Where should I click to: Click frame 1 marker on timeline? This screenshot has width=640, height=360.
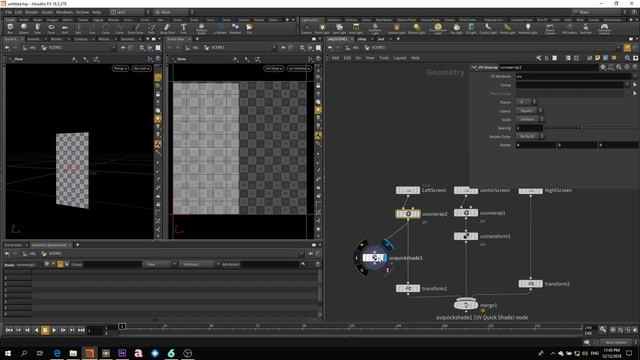point(122,327)
